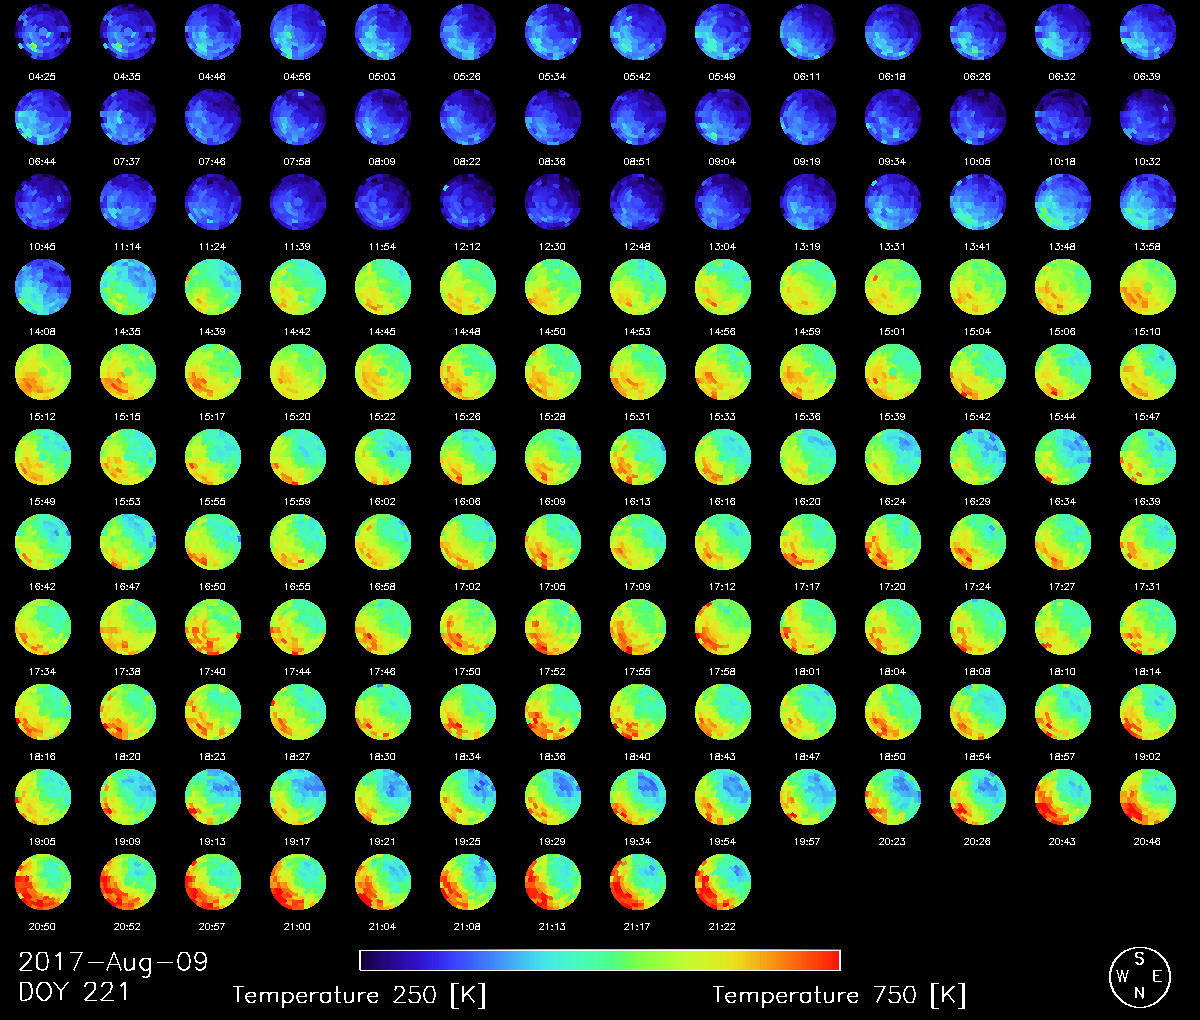This screenshot has width=1200, height=1020.
Task: Click the disk thumbnail for 17:05
Action: pos(553,542)
